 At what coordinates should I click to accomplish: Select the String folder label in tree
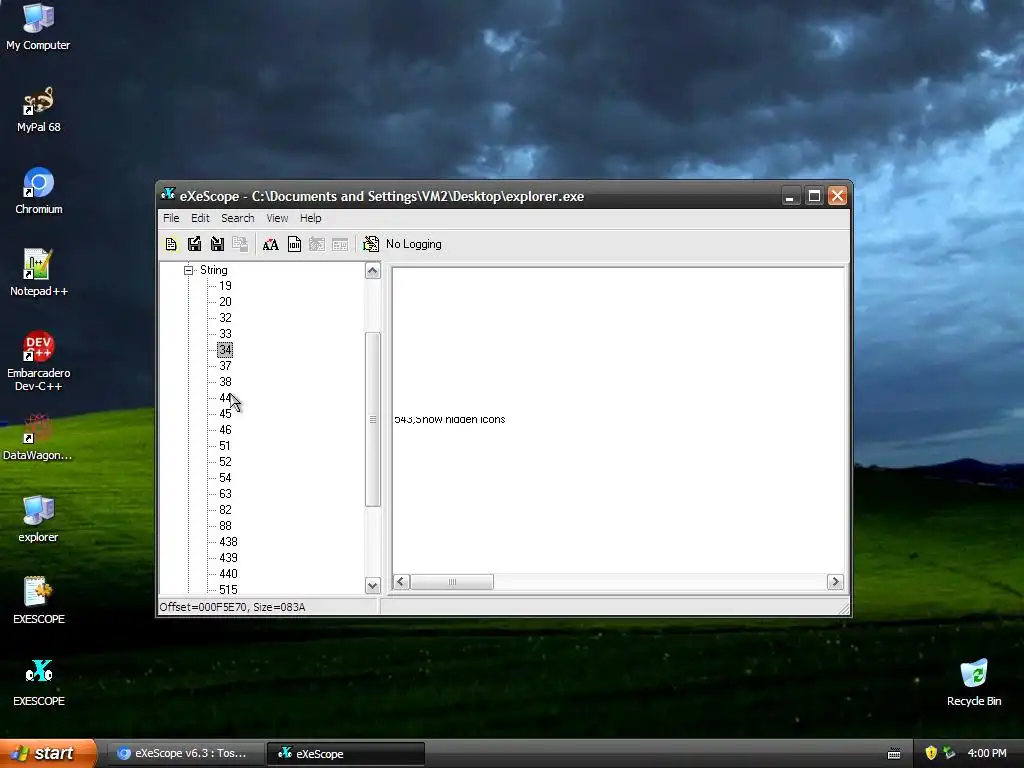[x=214, y=270]
